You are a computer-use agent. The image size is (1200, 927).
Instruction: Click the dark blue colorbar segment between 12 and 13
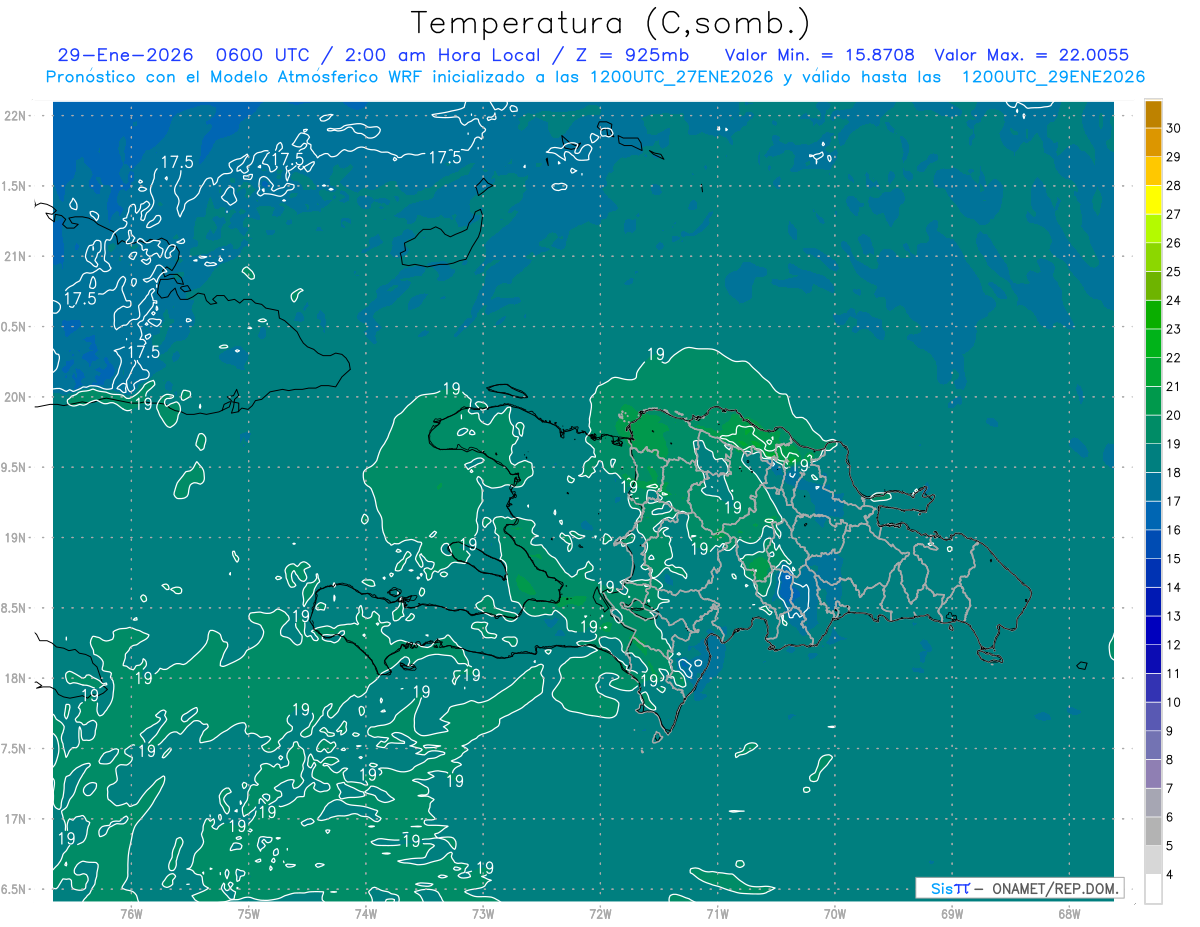(1153, 631)
